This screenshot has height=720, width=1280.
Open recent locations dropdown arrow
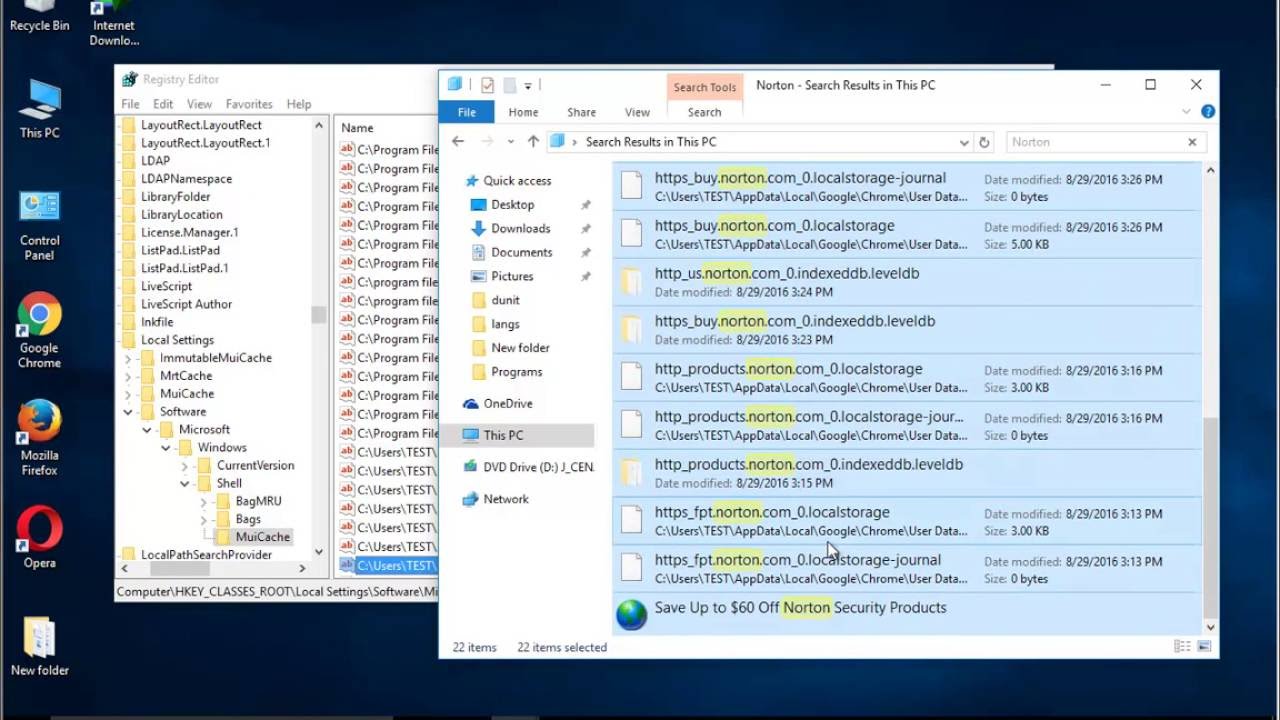click(510, 142)
